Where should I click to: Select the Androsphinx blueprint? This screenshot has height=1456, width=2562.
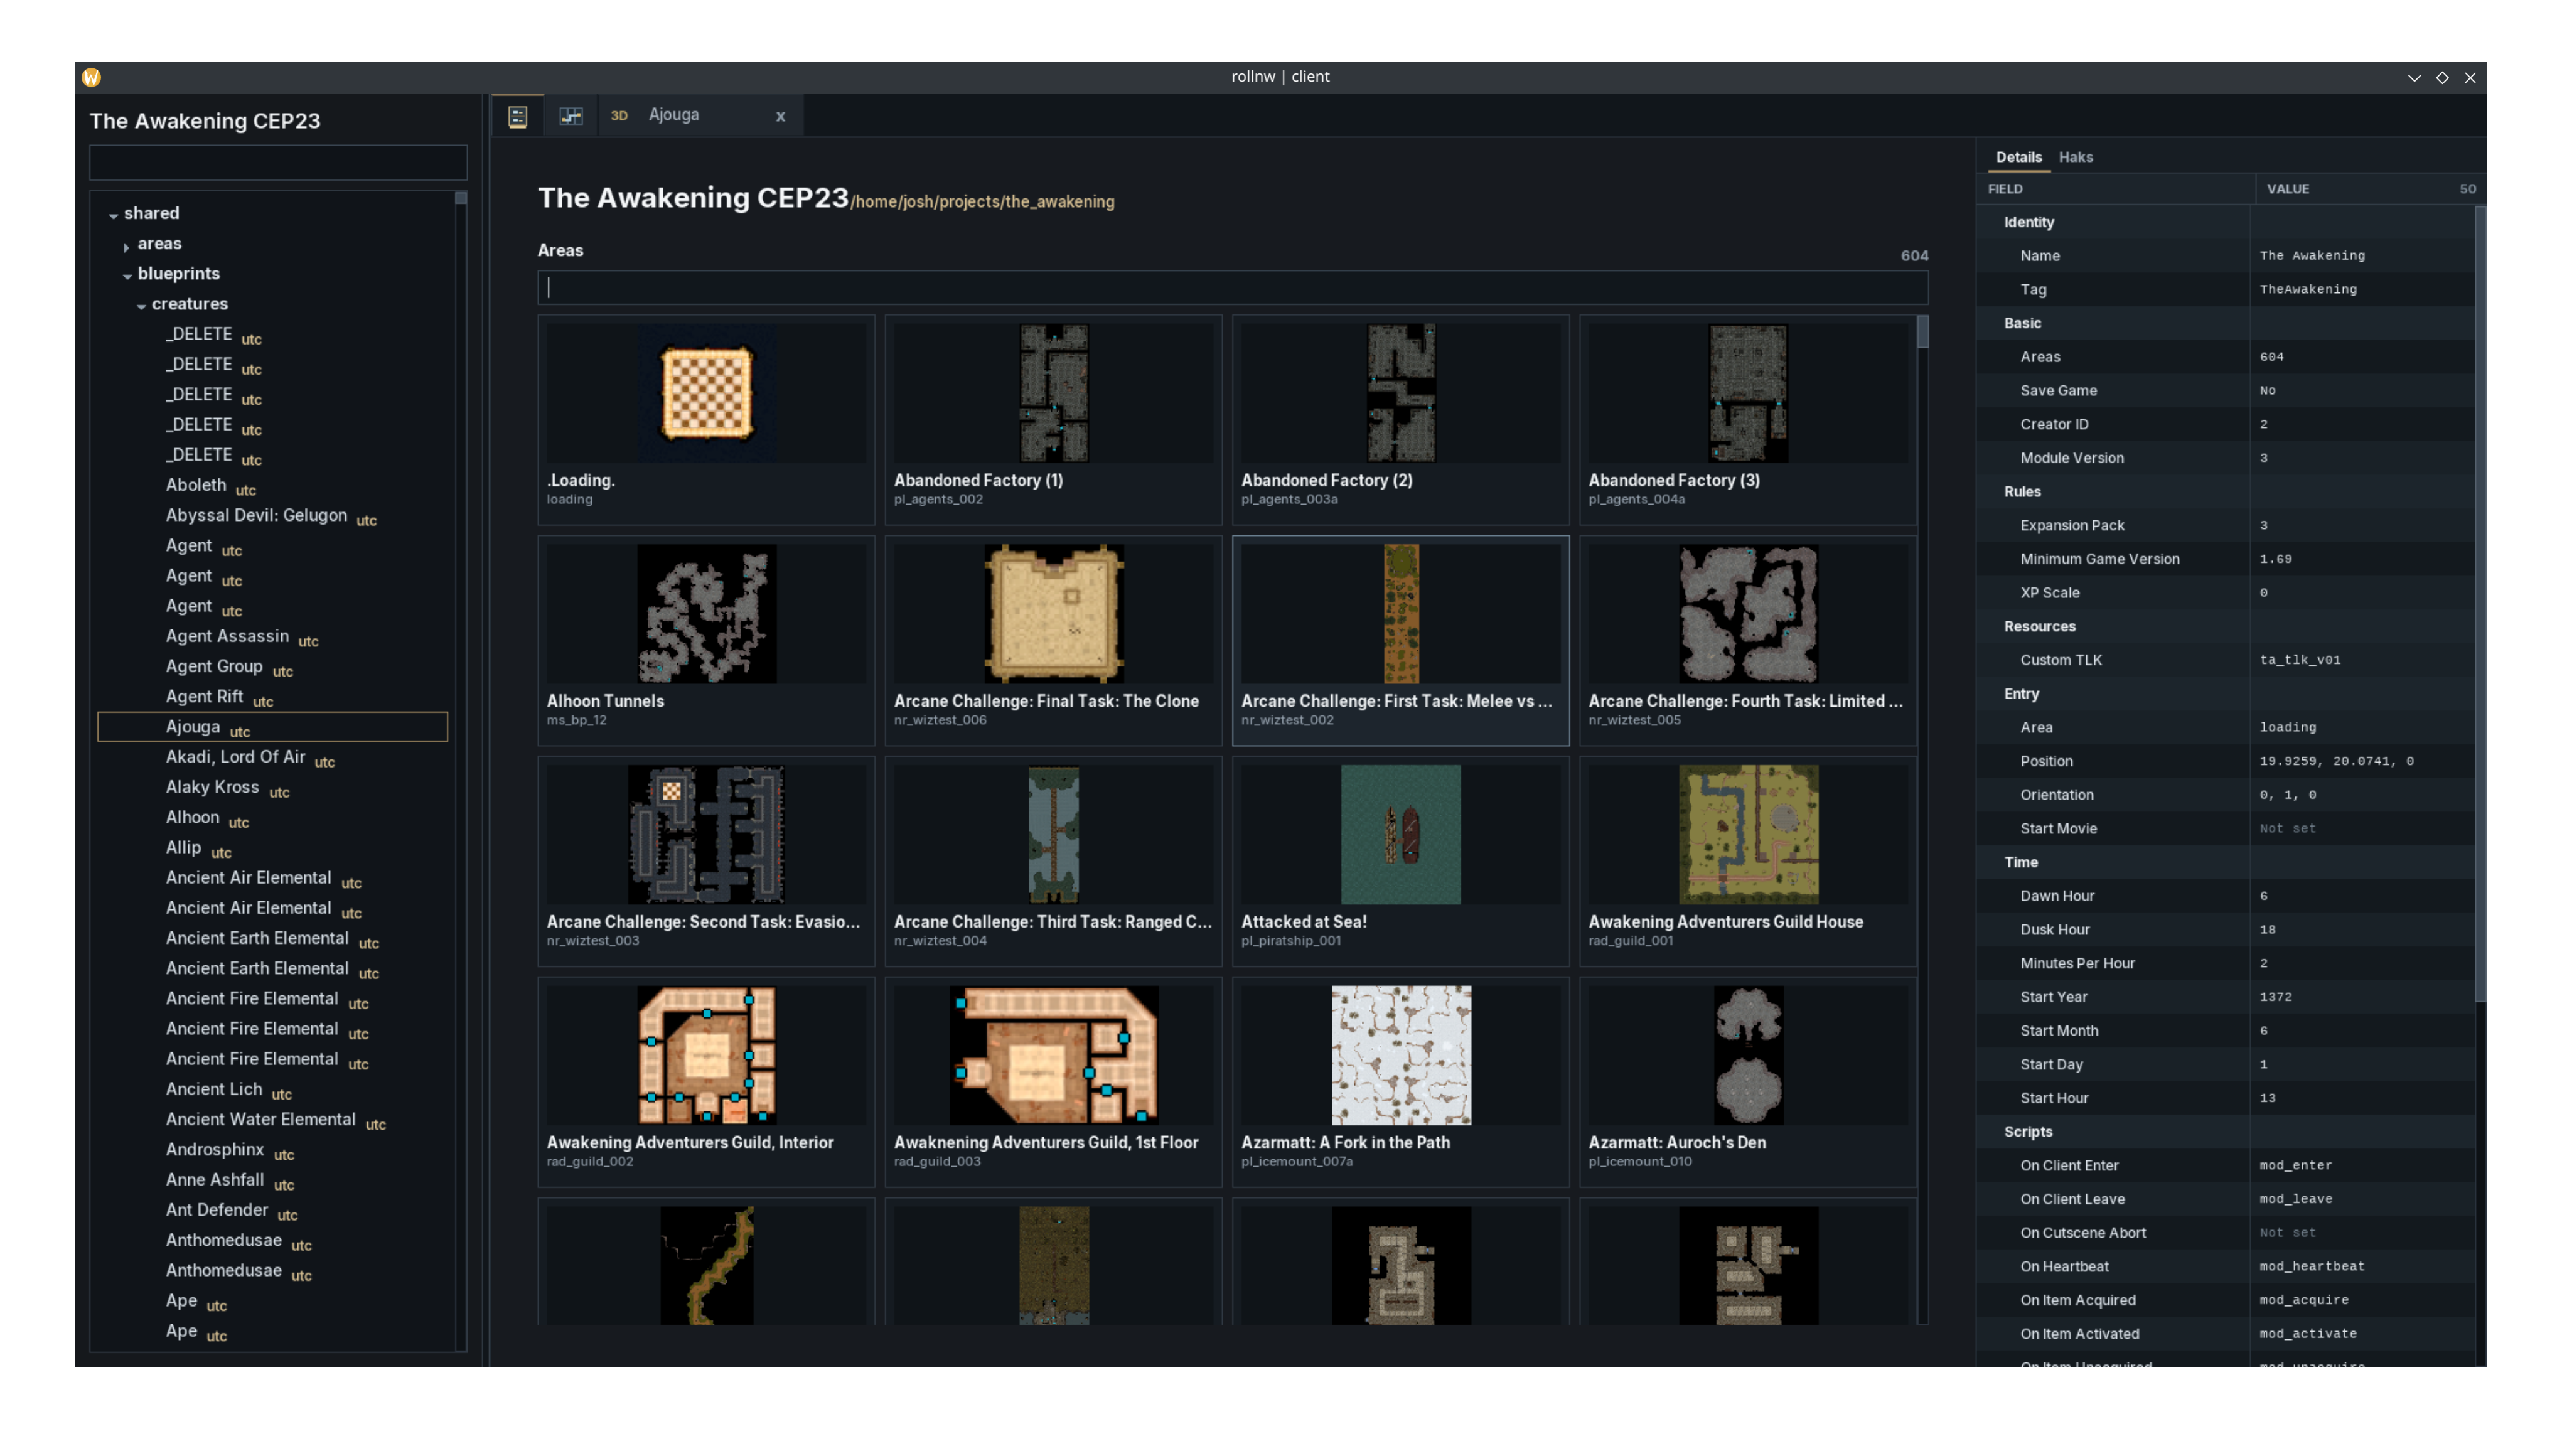tap(272, 1149)
